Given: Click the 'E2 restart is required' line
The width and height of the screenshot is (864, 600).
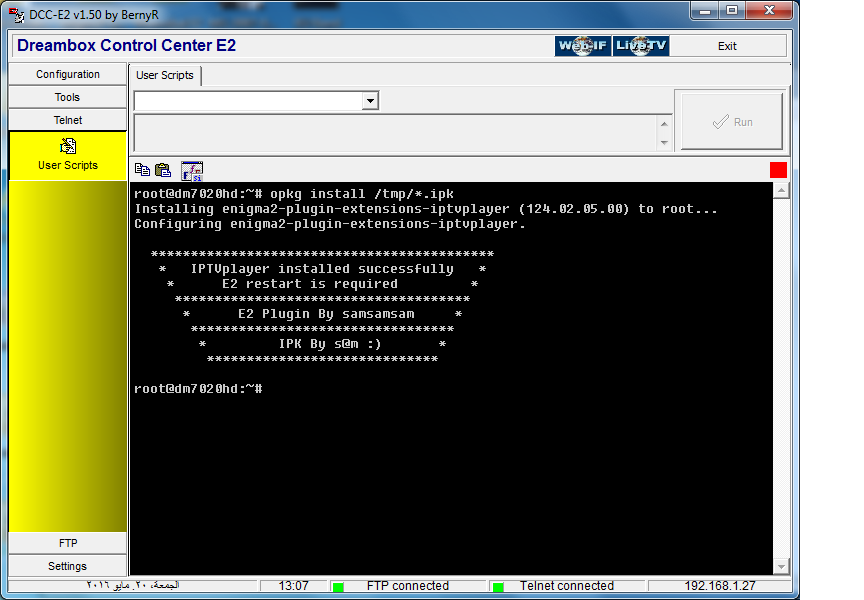Looking at the screenshot, I should click(x=310, y=284).
